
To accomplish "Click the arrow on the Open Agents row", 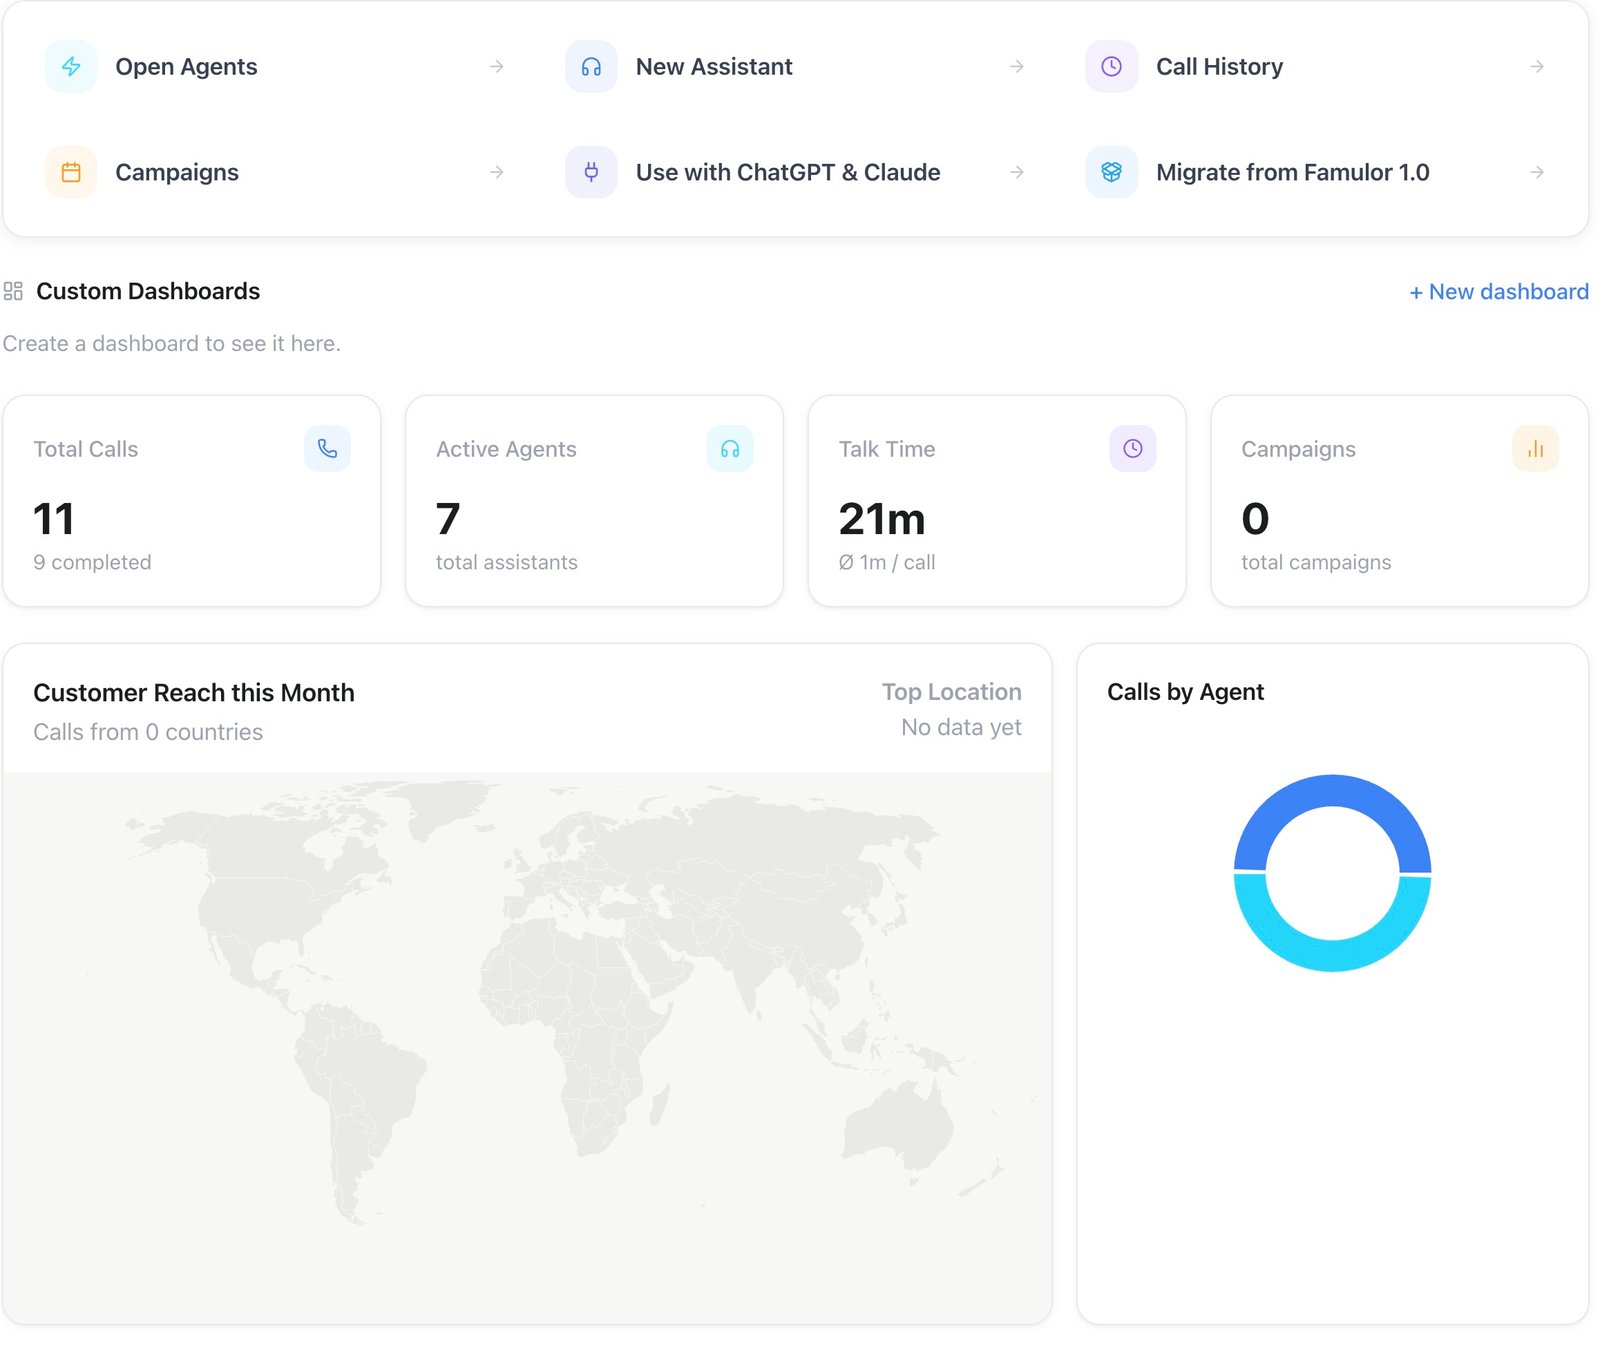I will [x=497, y=67].
